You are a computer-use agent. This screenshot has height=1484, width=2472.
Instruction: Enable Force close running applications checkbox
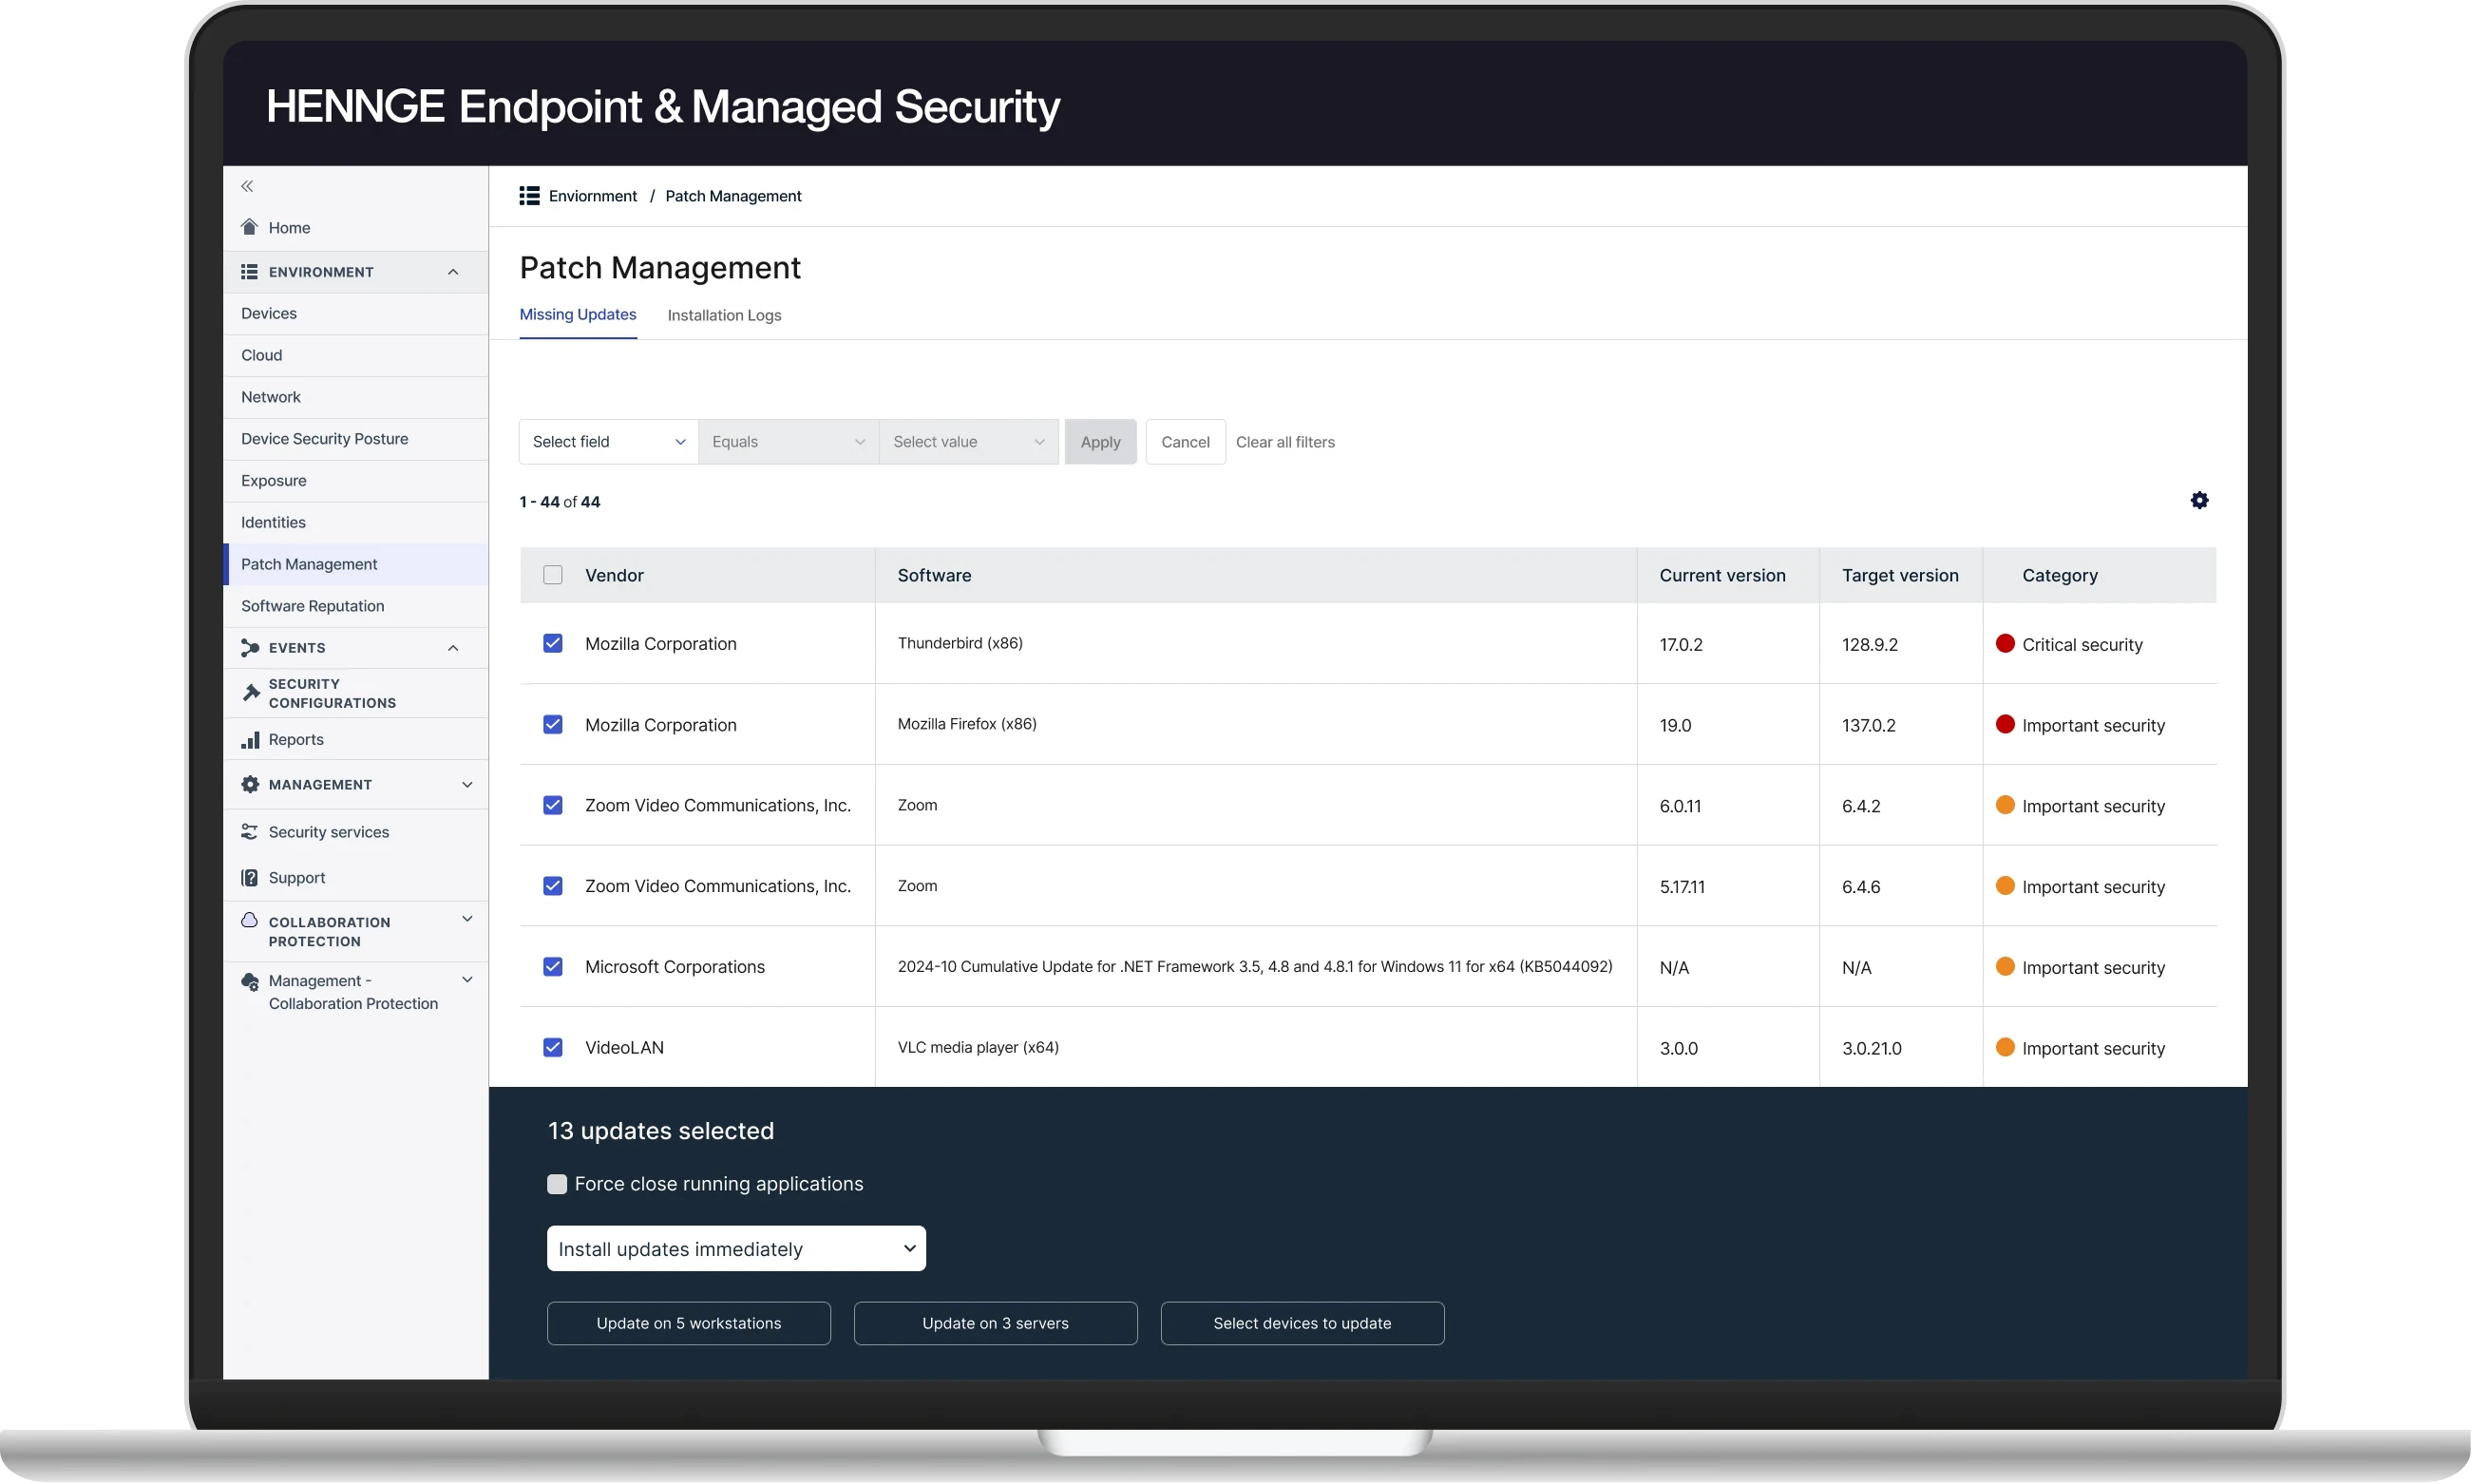coord(557,1184)
